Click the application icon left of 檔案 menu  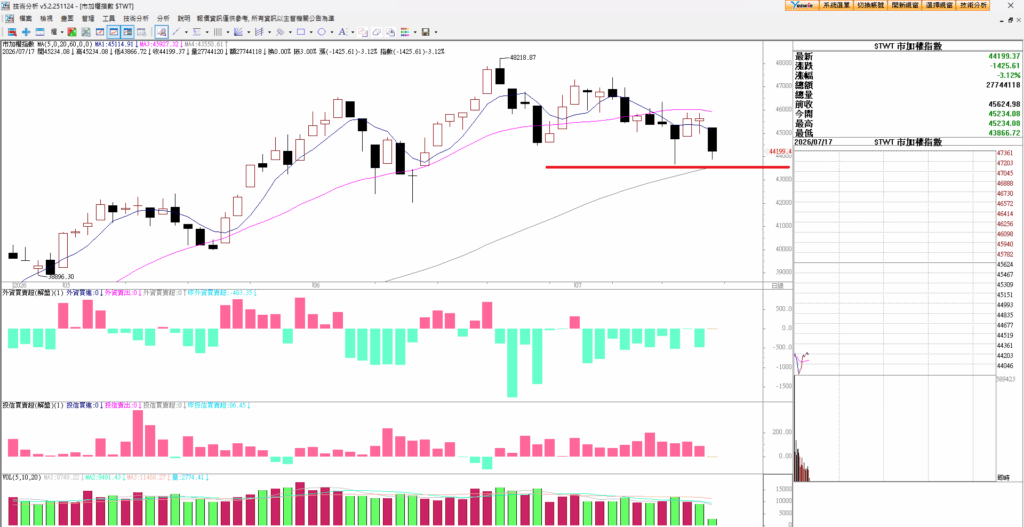click(x=10, y=18)
